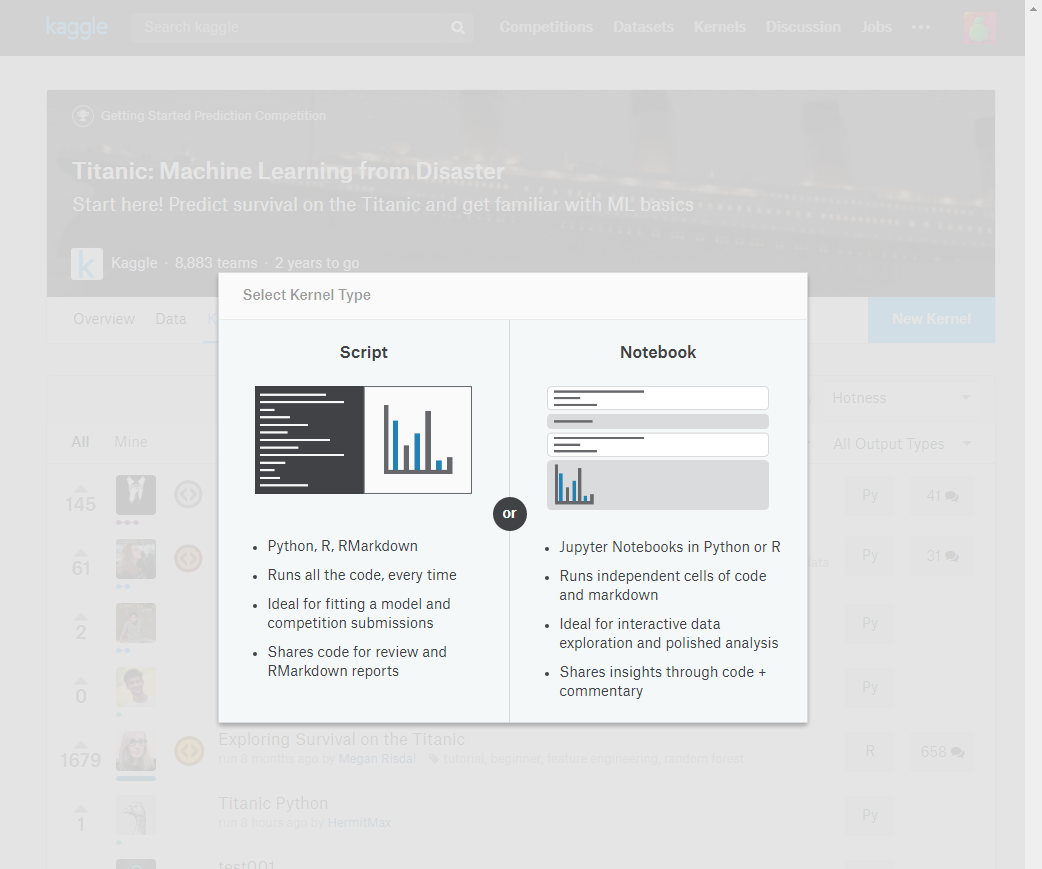
Task: Click the comment bubble showing 658 comments
Action: pos(941,751)
